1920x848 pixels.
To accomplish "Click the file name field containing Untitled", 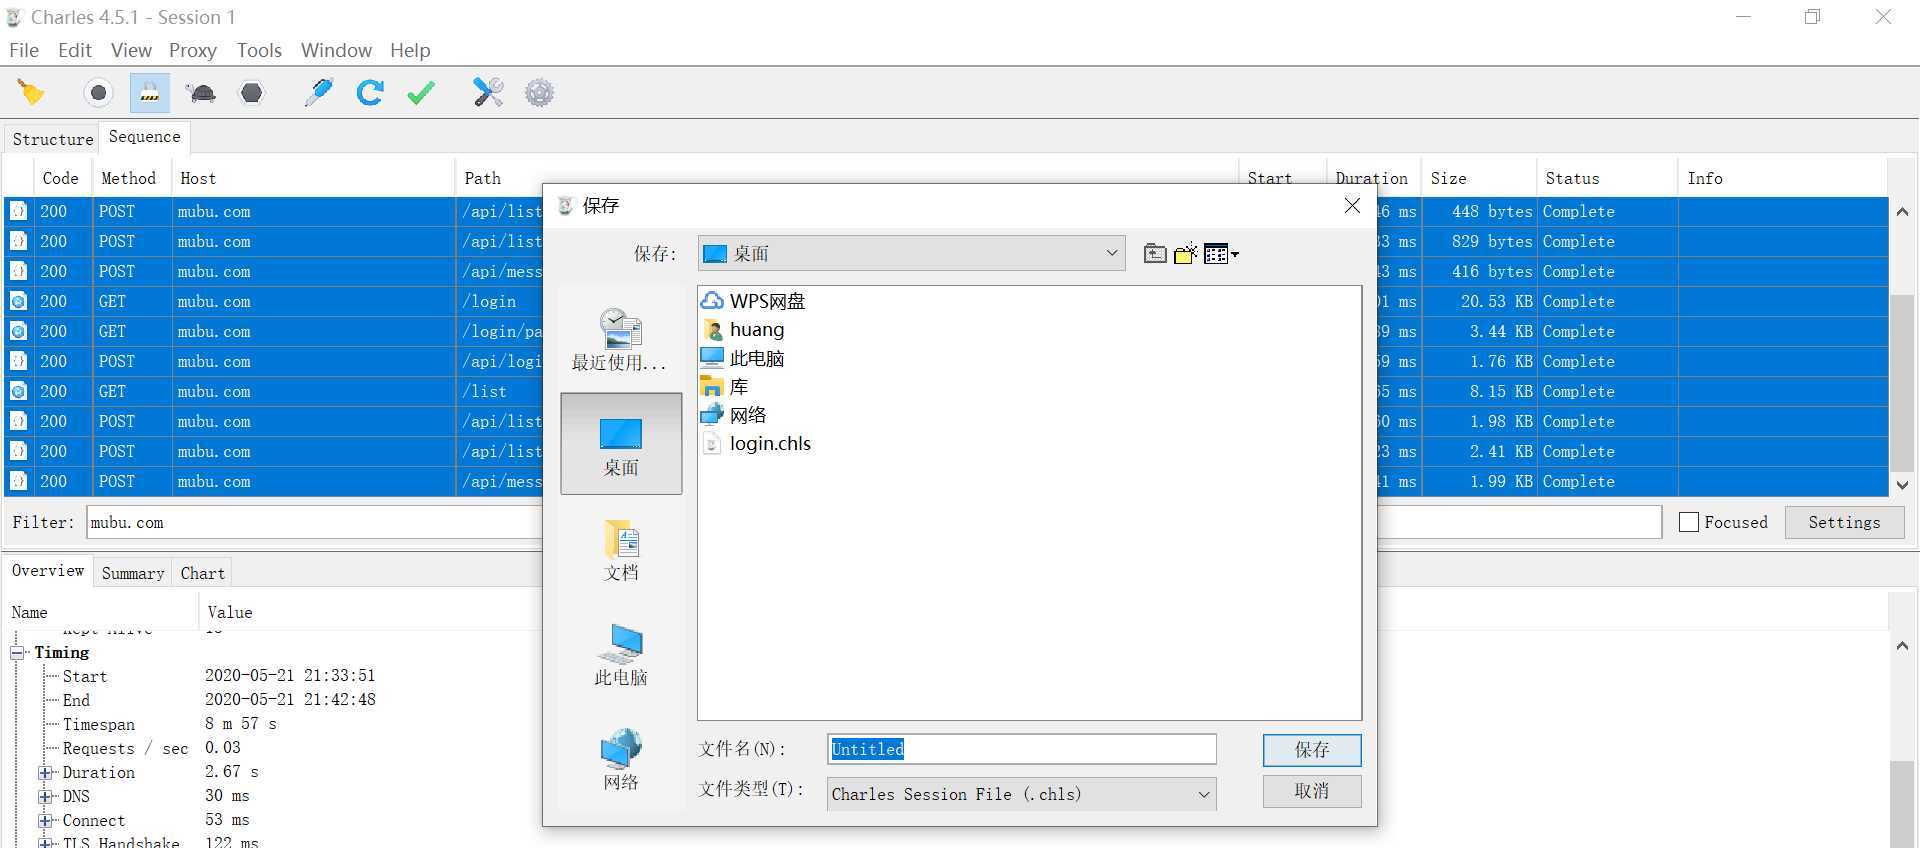I will click(x=1021, y=749).
